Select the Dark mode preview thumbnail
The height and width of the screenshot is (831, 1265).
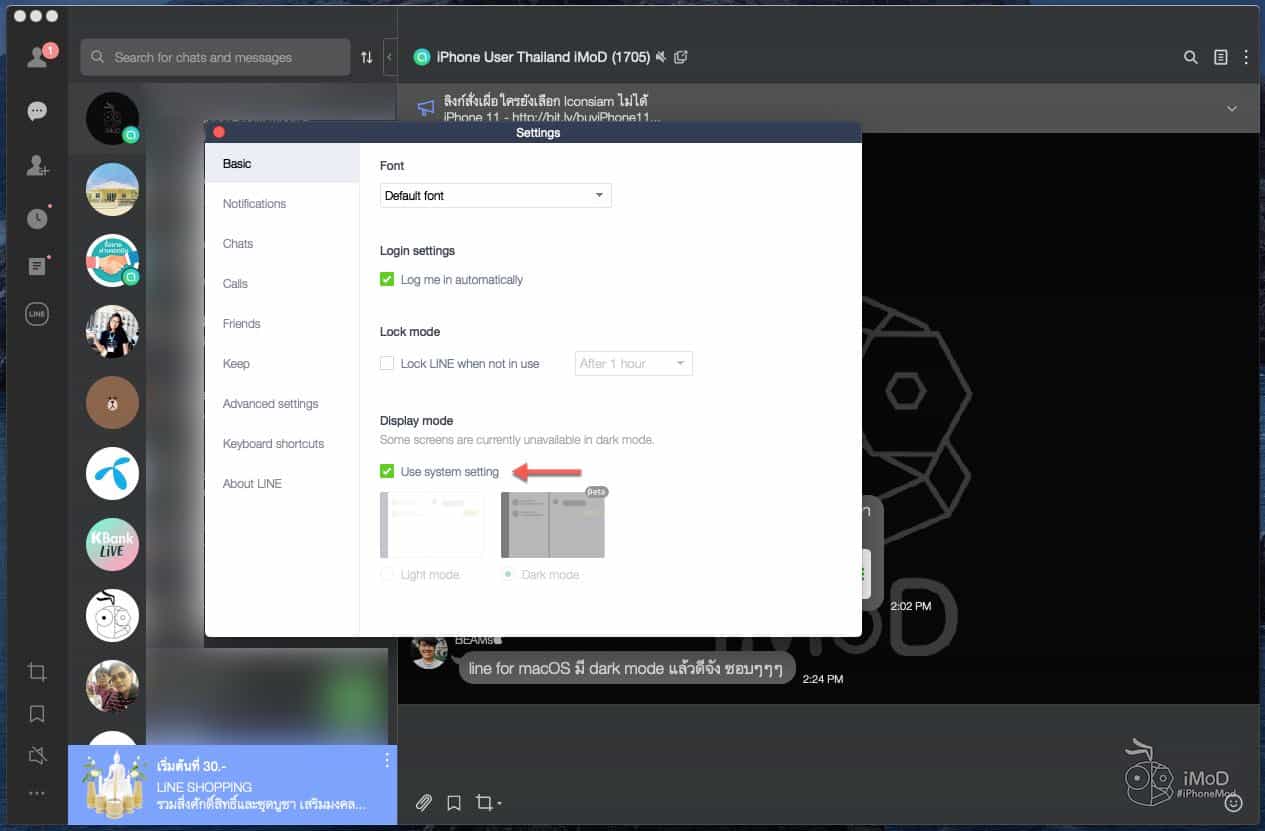pyautogui.click(x=552, y=525)
